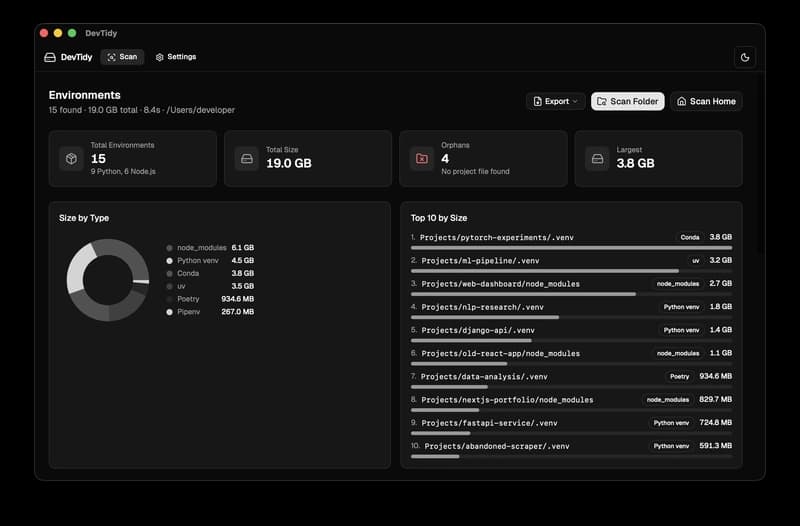
Task: Select Projects/web-dashboard/node_modules row
Action: click(x=571, y=288)
